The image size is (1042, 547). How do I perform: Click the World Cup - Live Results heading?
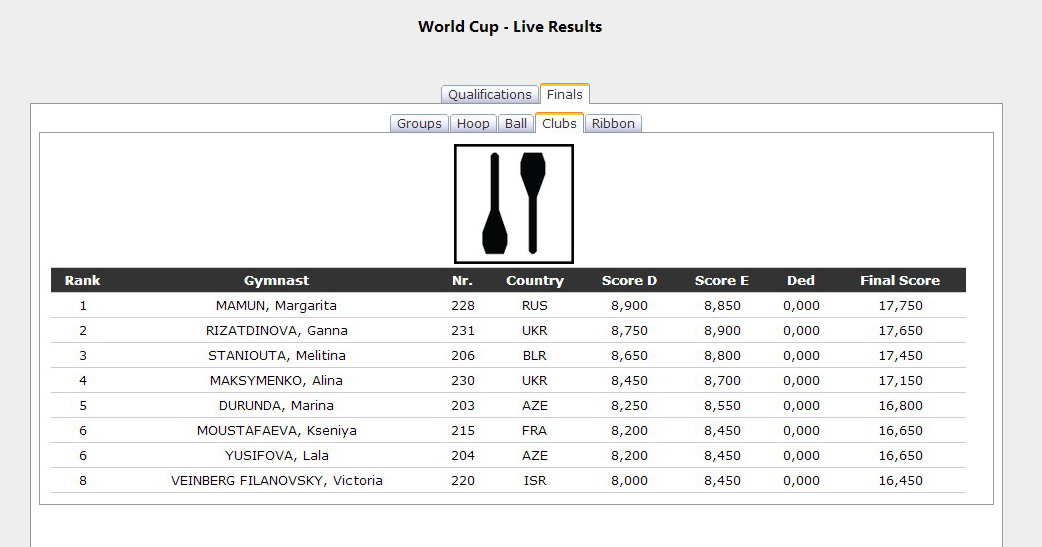coord(510,27)
